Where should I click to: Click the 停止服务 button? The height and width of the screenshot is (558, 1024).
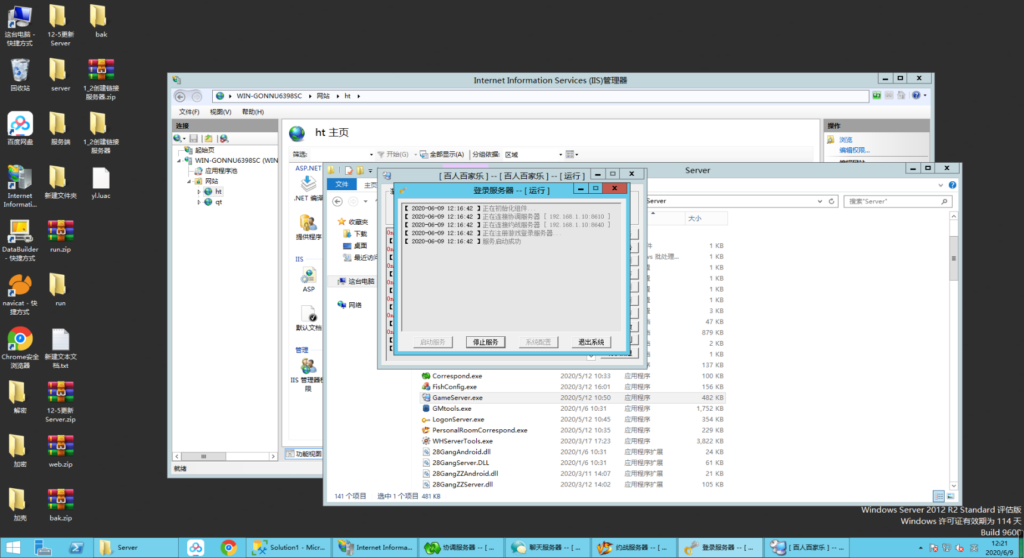pyautogui.click(x=485, y=342)
